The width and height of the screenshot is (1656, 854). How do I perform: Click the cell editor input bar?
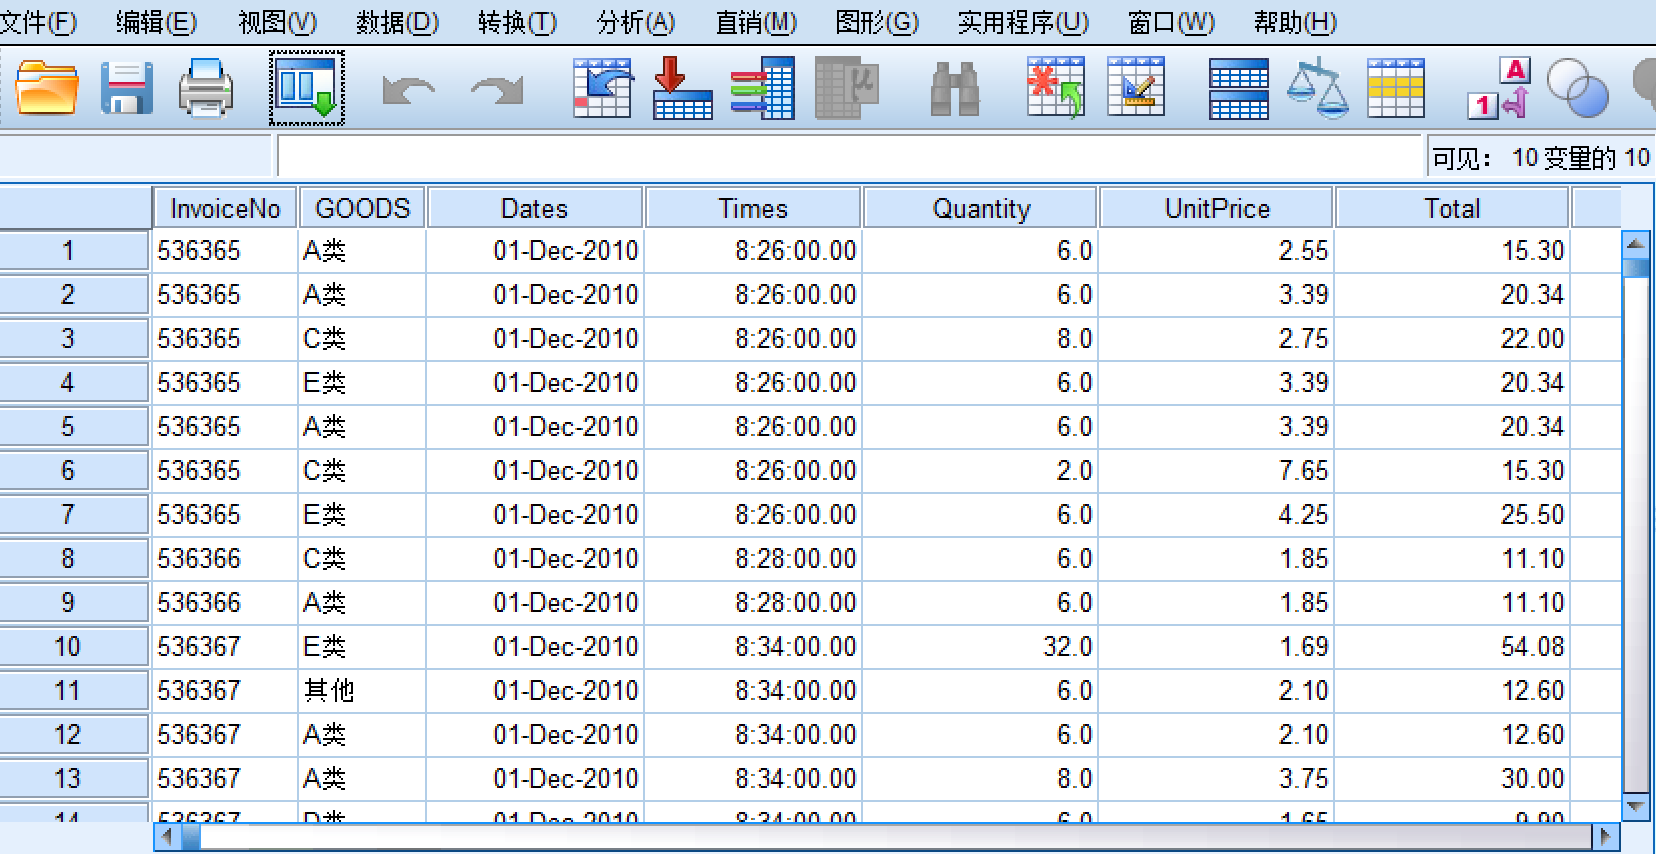pos(850,157)
